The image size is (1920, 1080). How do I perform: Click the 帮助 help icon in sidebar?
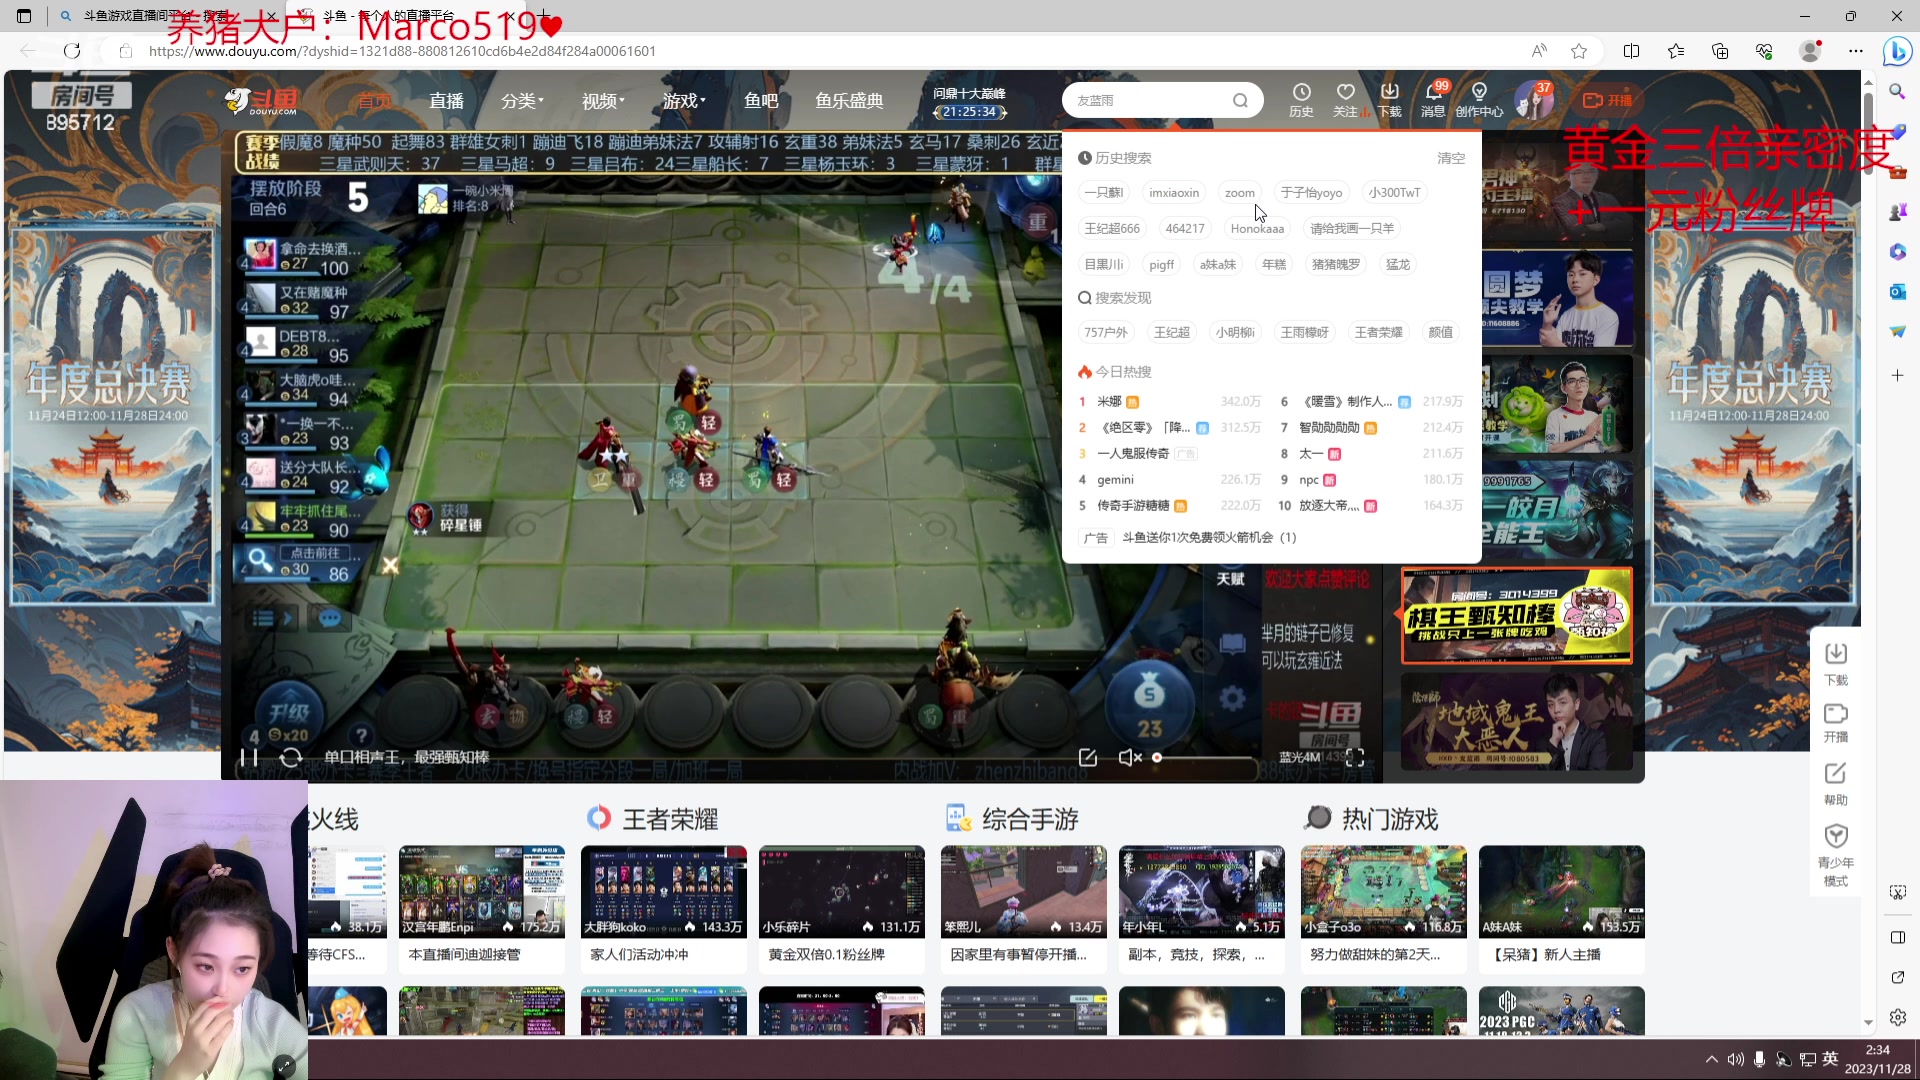(1835, 774)
